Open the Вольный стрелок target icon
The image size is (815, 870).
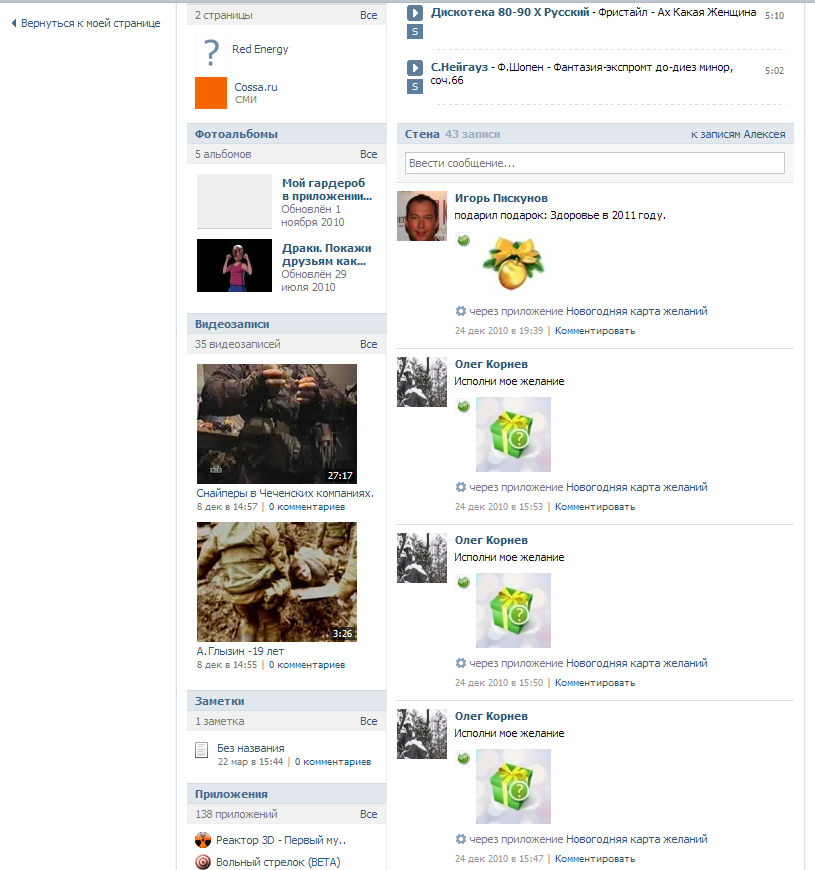click(x=203, y=862)
